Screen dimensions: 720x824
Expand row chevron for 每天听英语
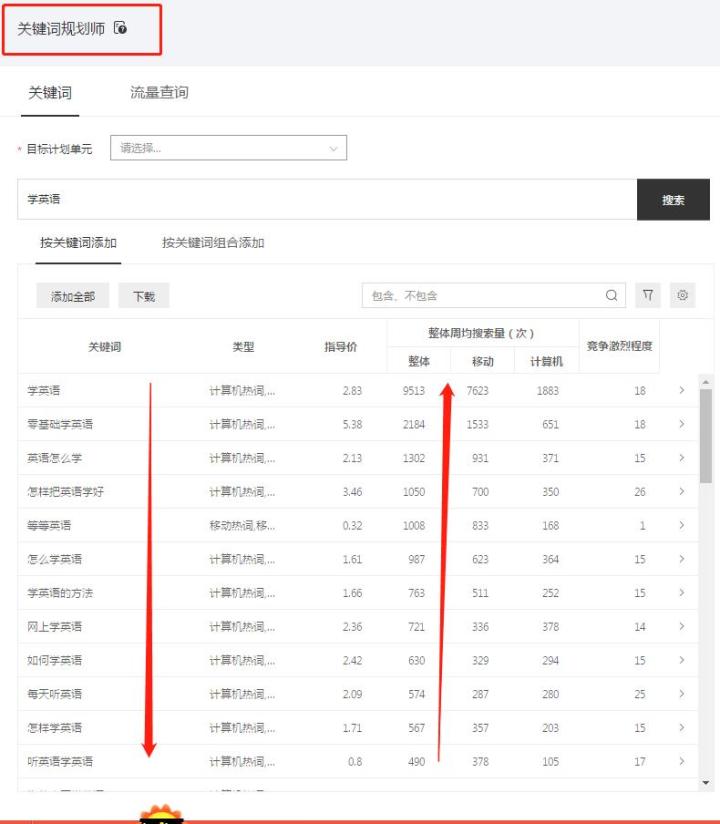(682, 694)
